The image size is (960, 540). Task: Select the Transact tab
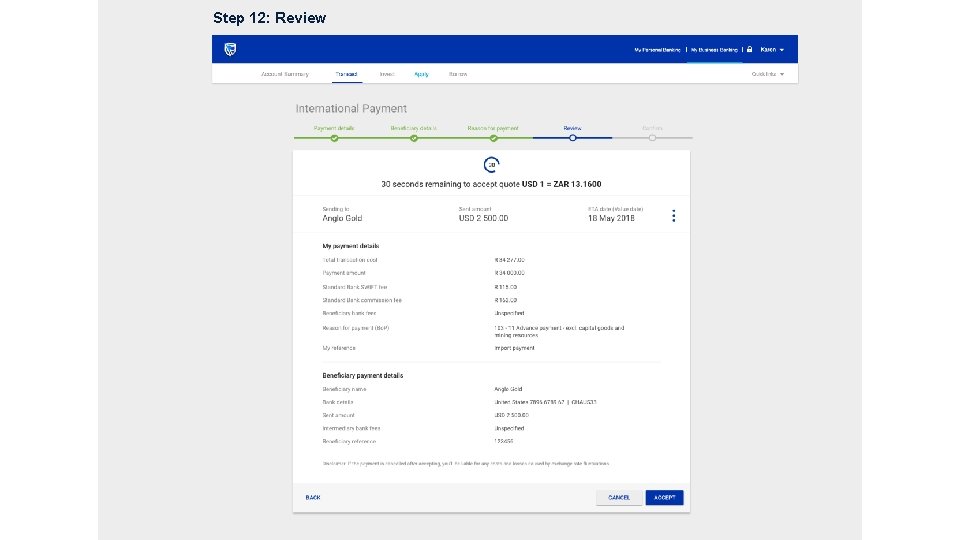(346, 74)
